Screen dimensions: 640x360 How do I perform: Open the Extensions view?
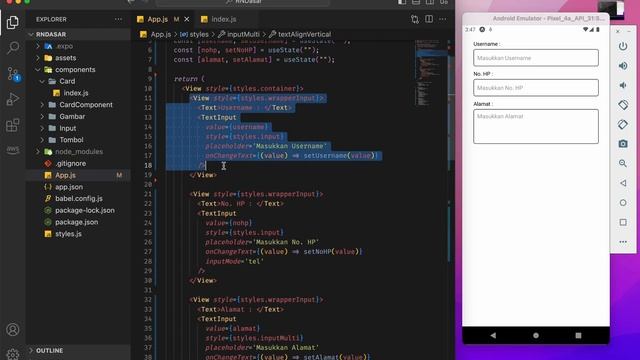tap(13, 125)
